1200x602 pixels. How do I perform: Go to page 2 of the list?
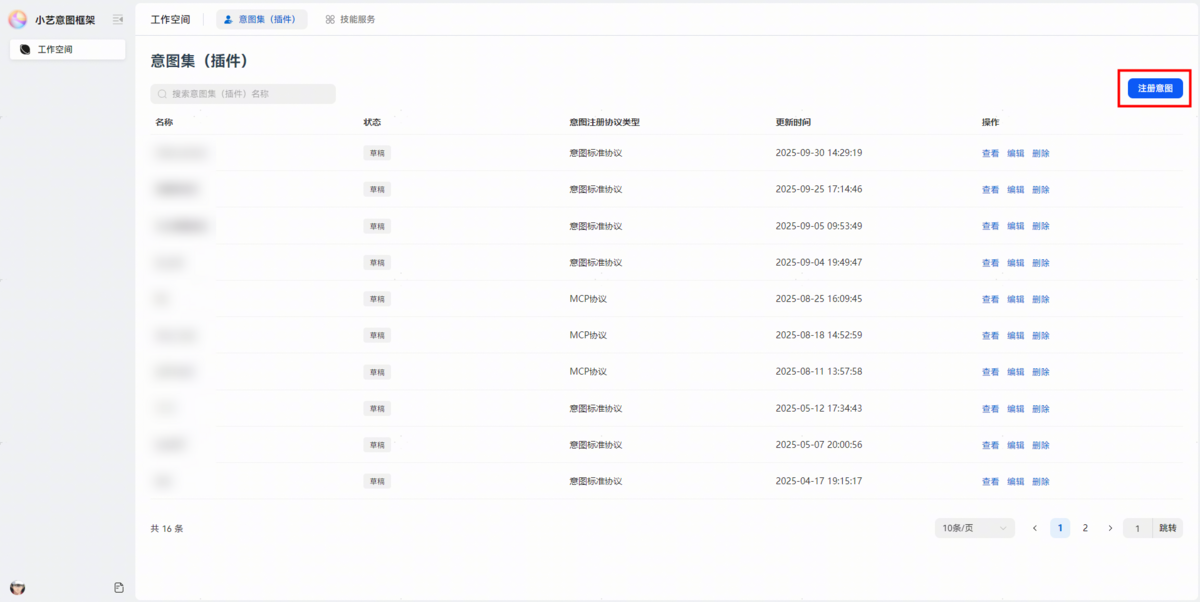click(1085, 528)
